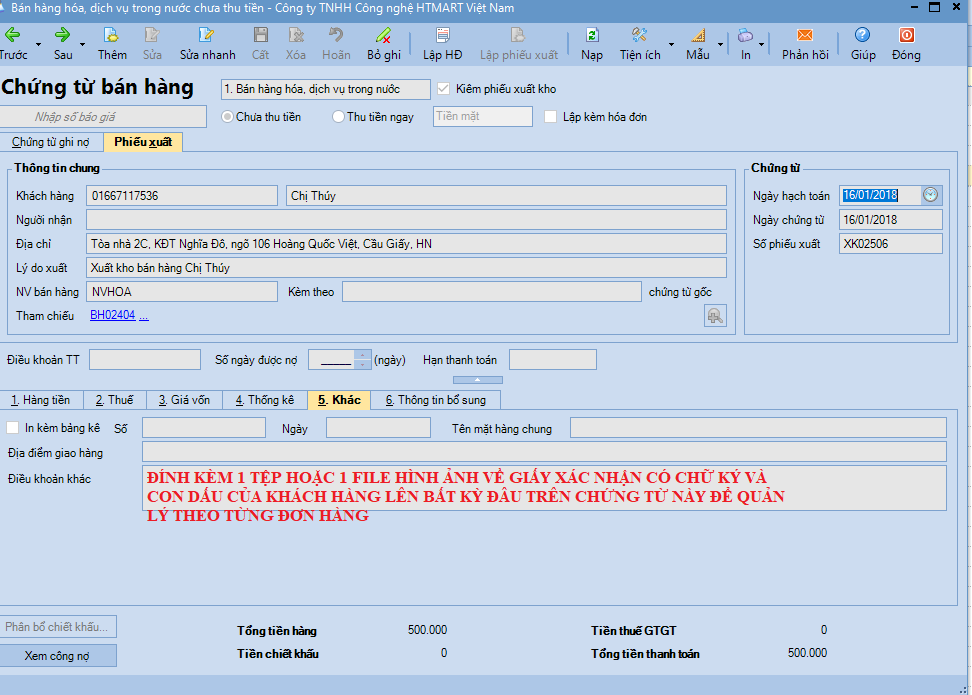Open the BH02404 reference link
972x695 pixels.
(x=112, y=316)
